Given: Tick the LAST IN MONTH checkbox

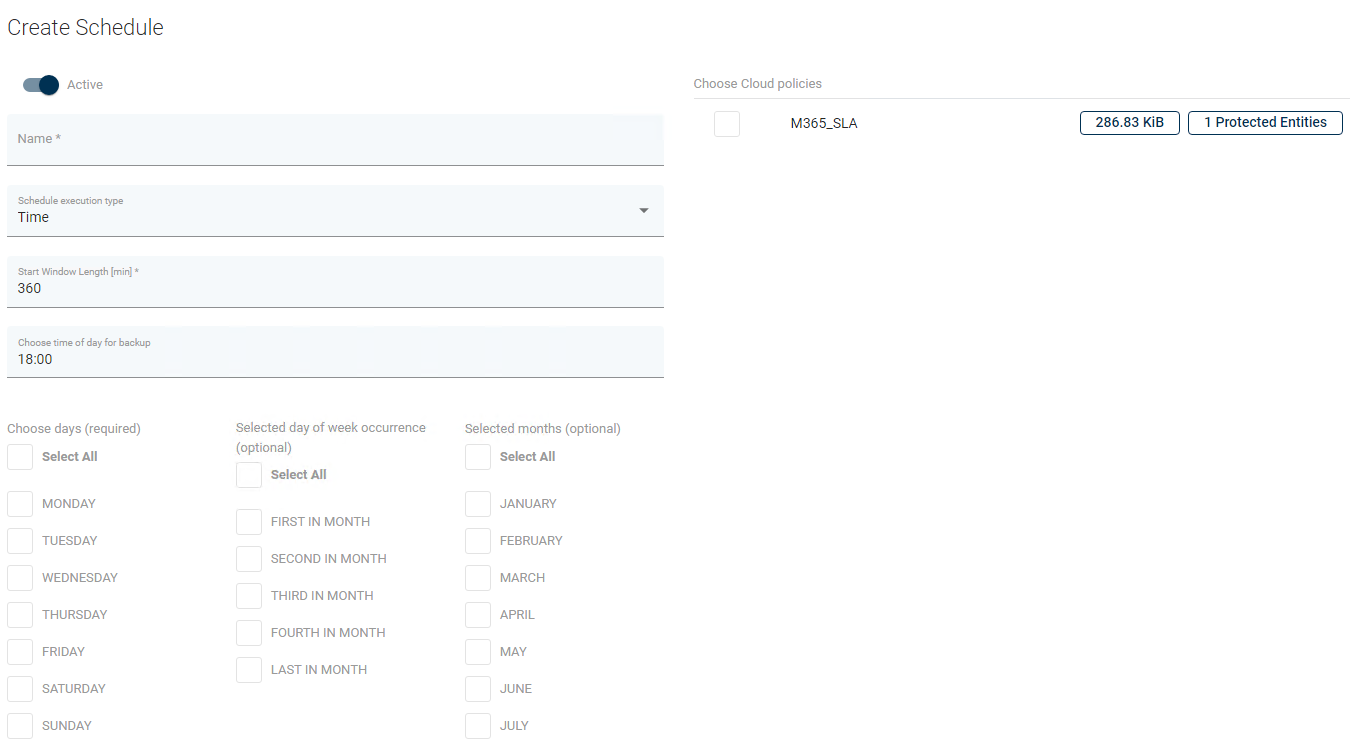Looking at the screenshot, I should 249,670.
